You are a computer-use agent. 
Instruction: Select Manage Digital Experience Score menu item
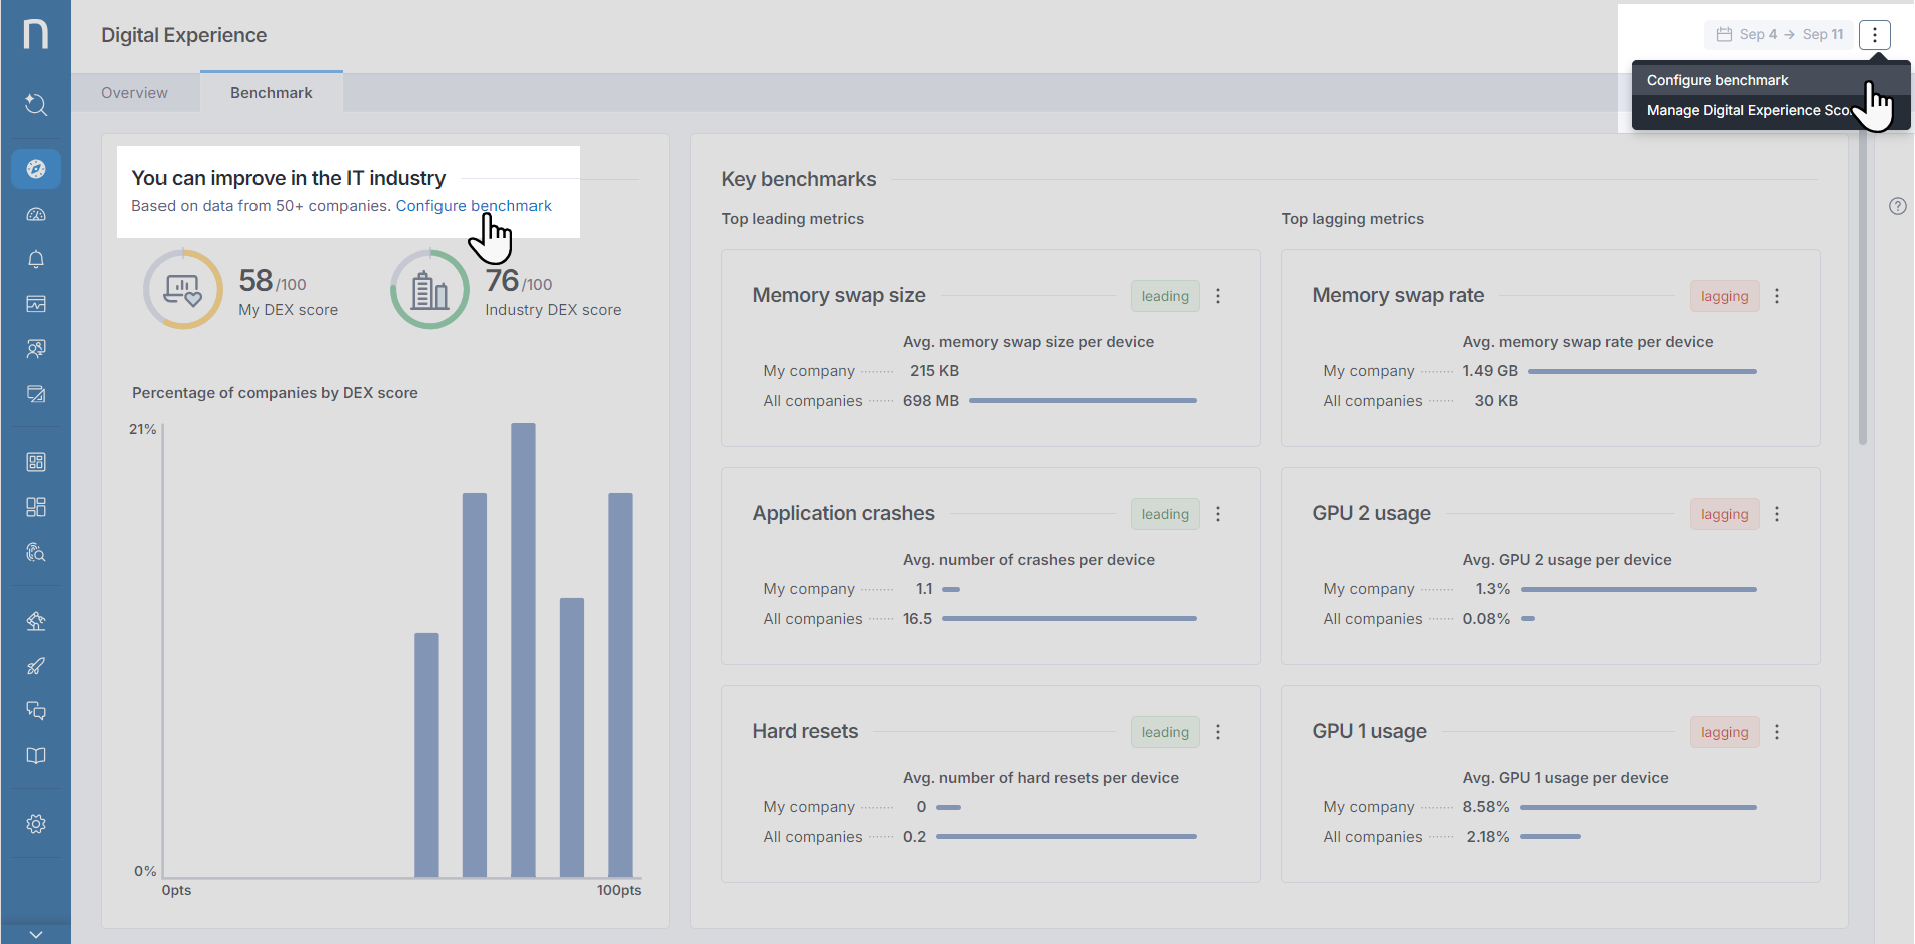[x=1747, y=111]
